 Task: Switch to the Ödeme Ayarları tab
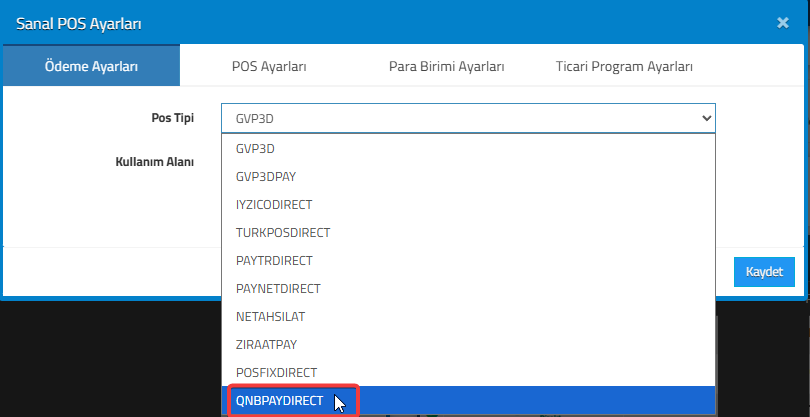[x=91, y=66]
